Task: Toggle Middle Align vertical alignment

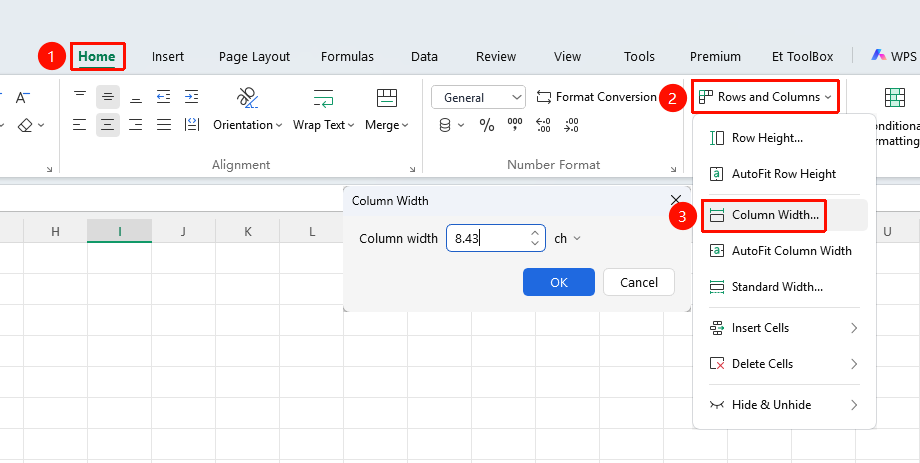Action: click(x=108, y=97)
